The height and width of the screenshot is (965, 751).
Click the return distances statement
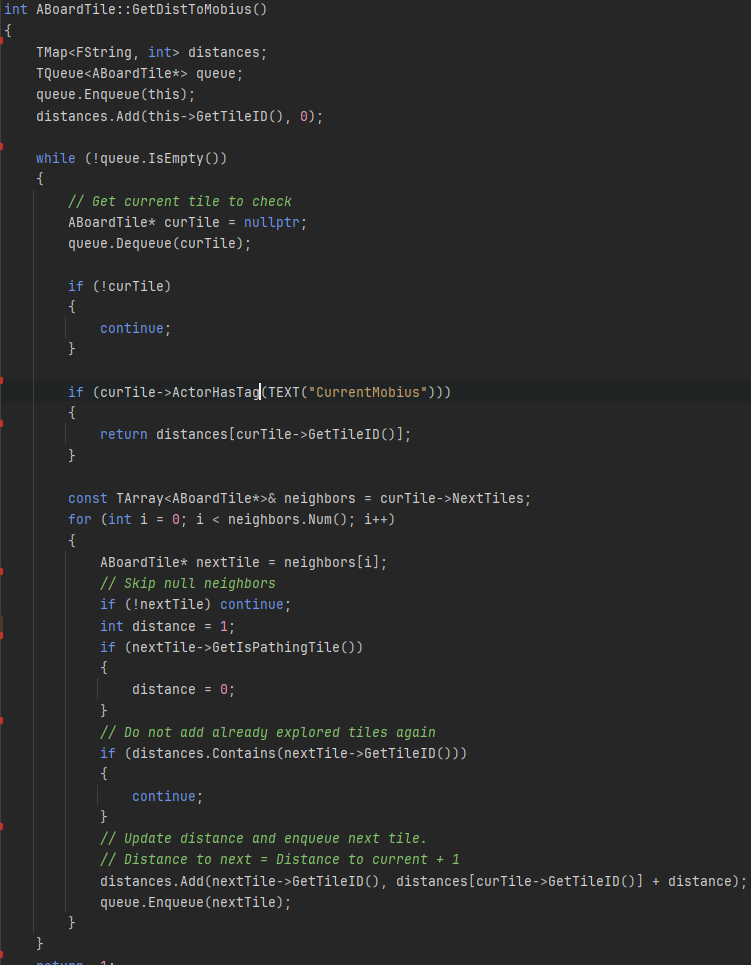255,435
